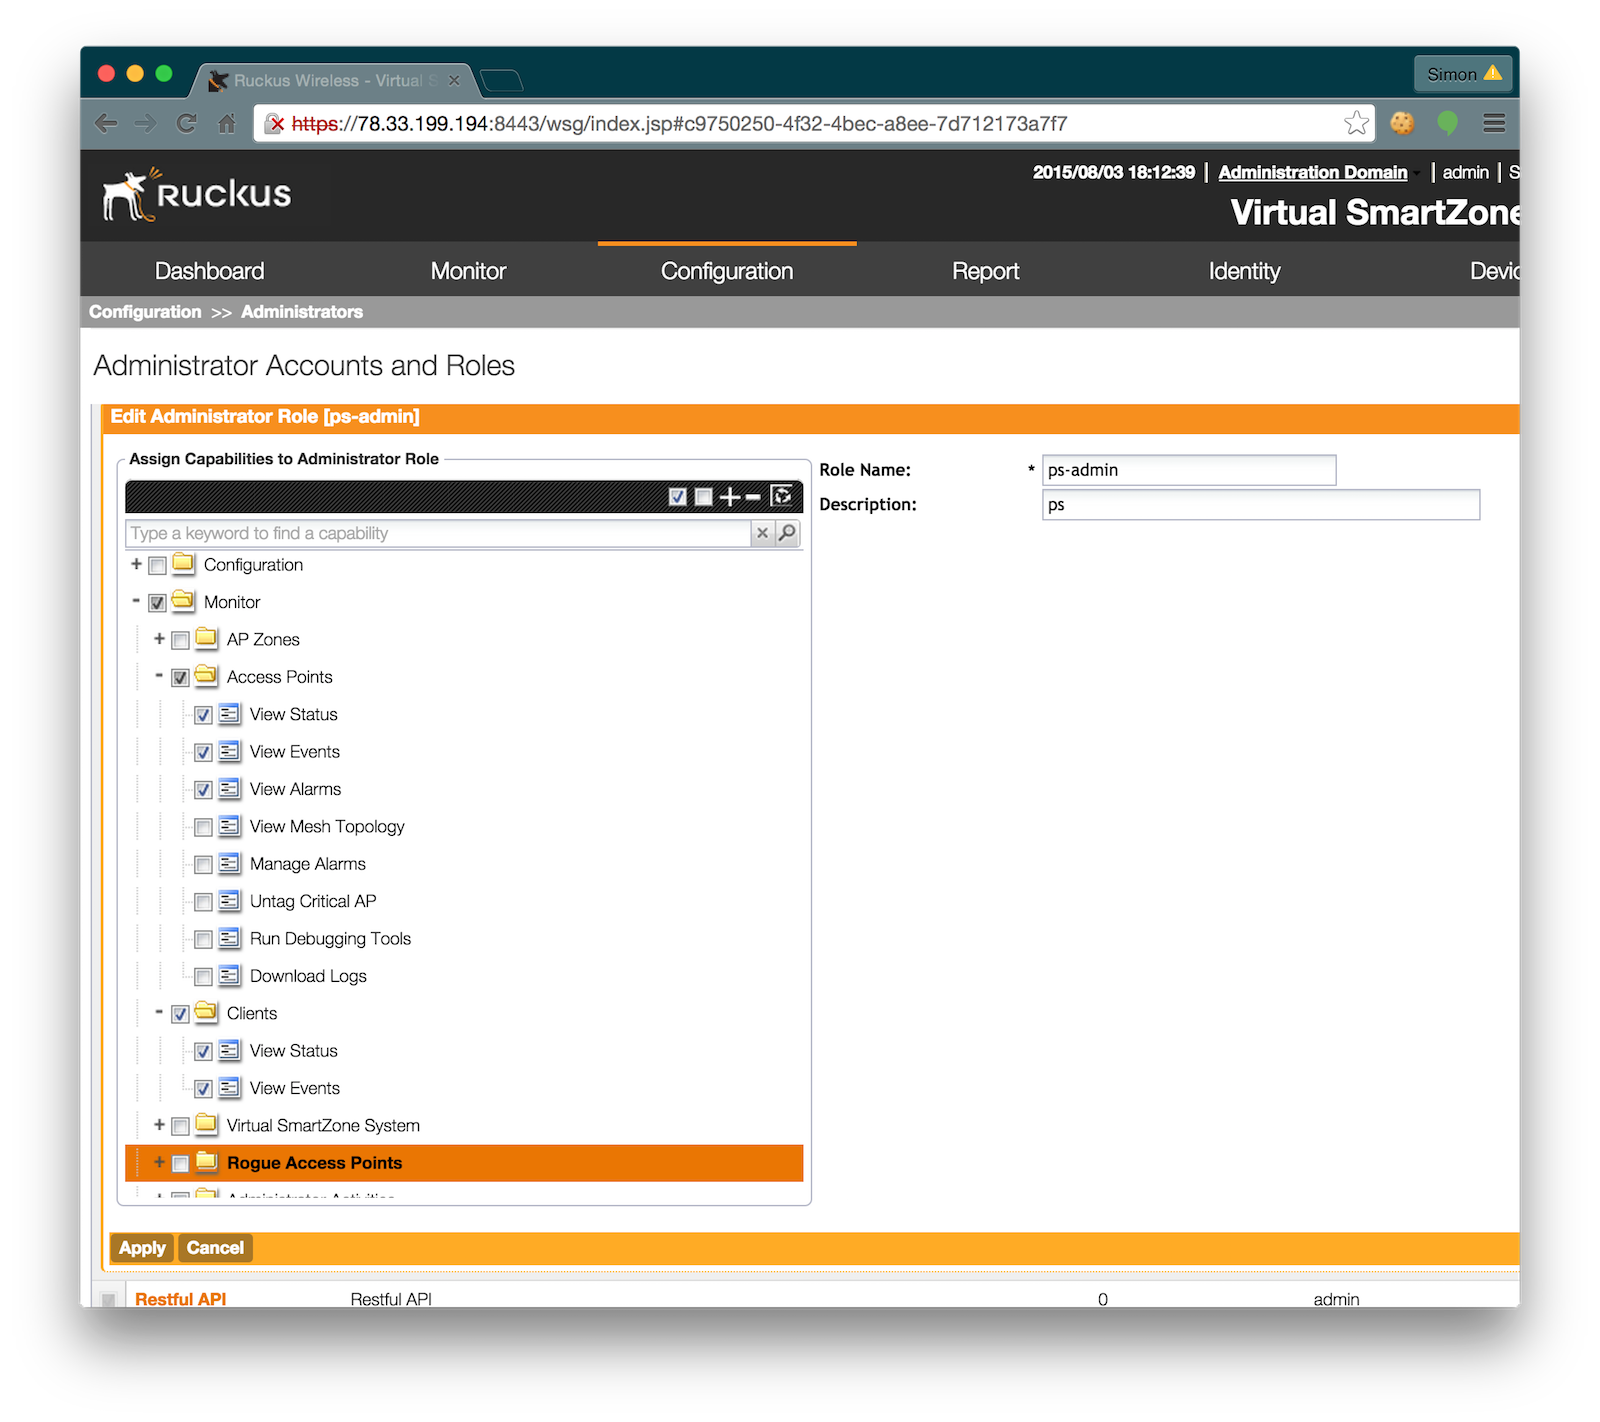Open the browser hamburger menu
This screenshot has width=1600, height=1422.
tap(1494, 123)
